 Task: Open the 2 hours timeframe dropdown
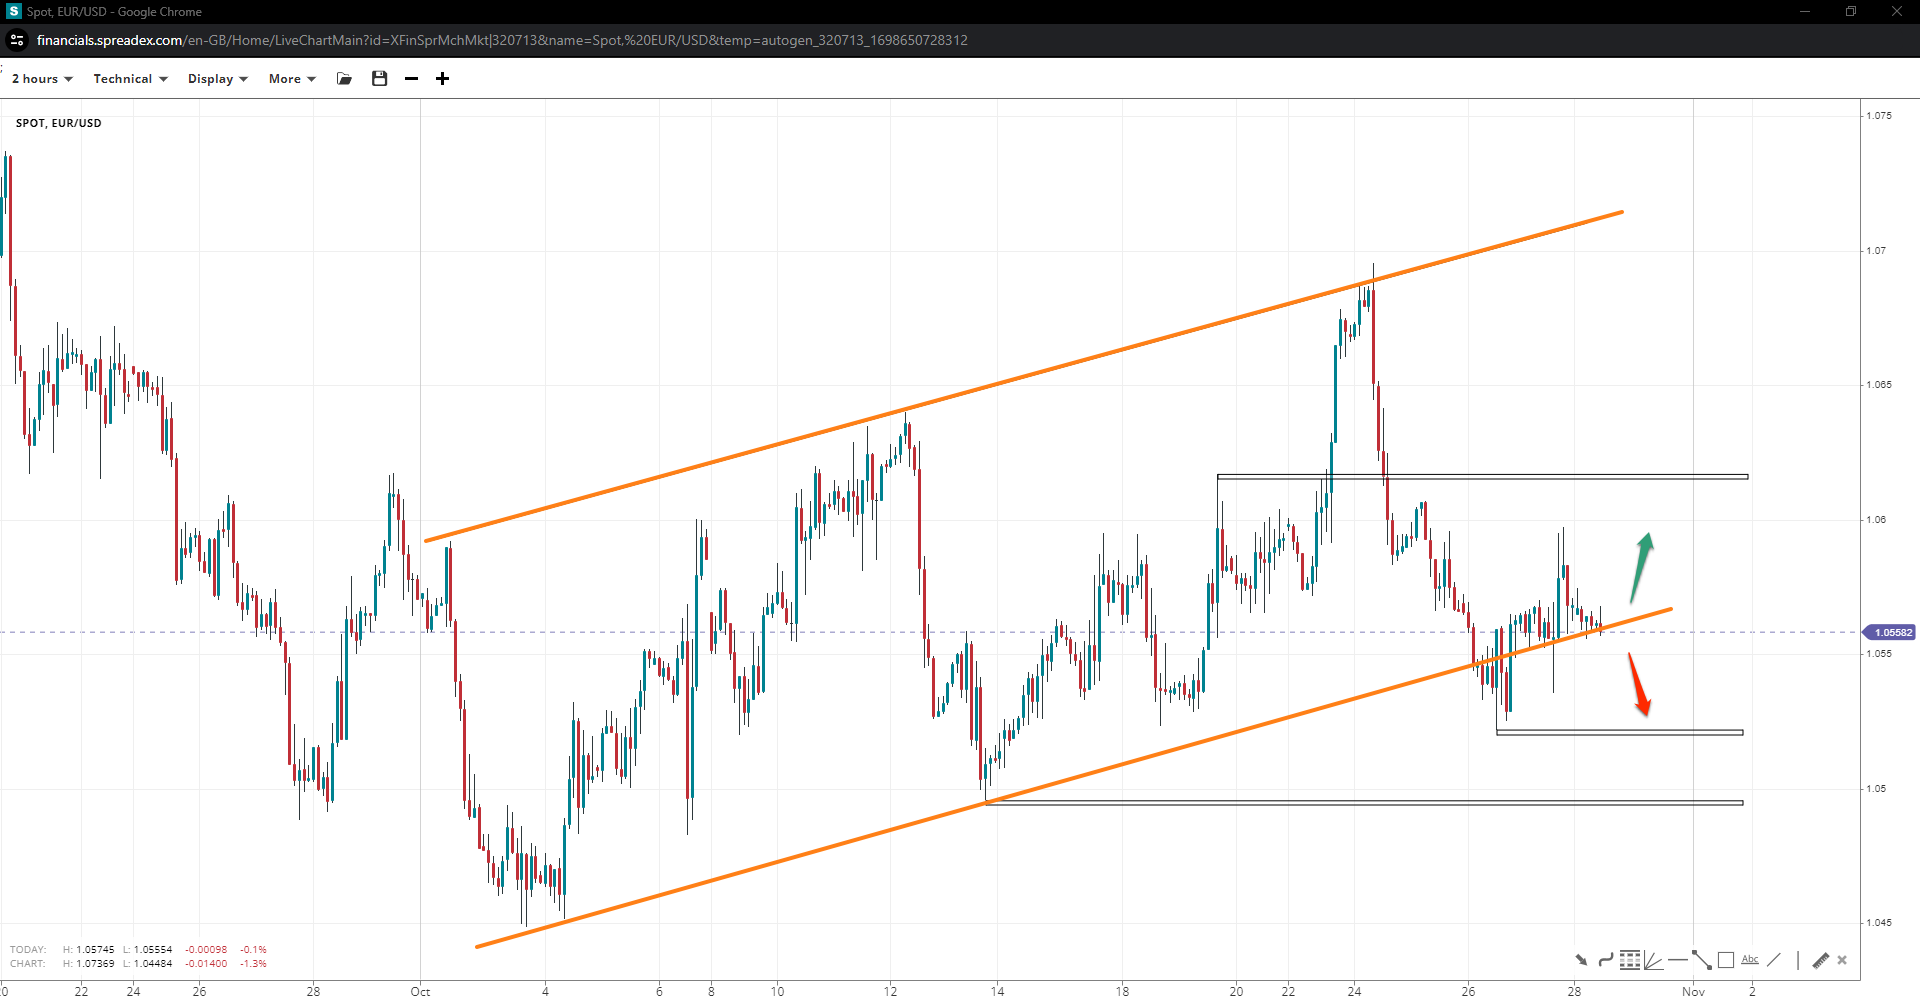(x=42, y=79)
